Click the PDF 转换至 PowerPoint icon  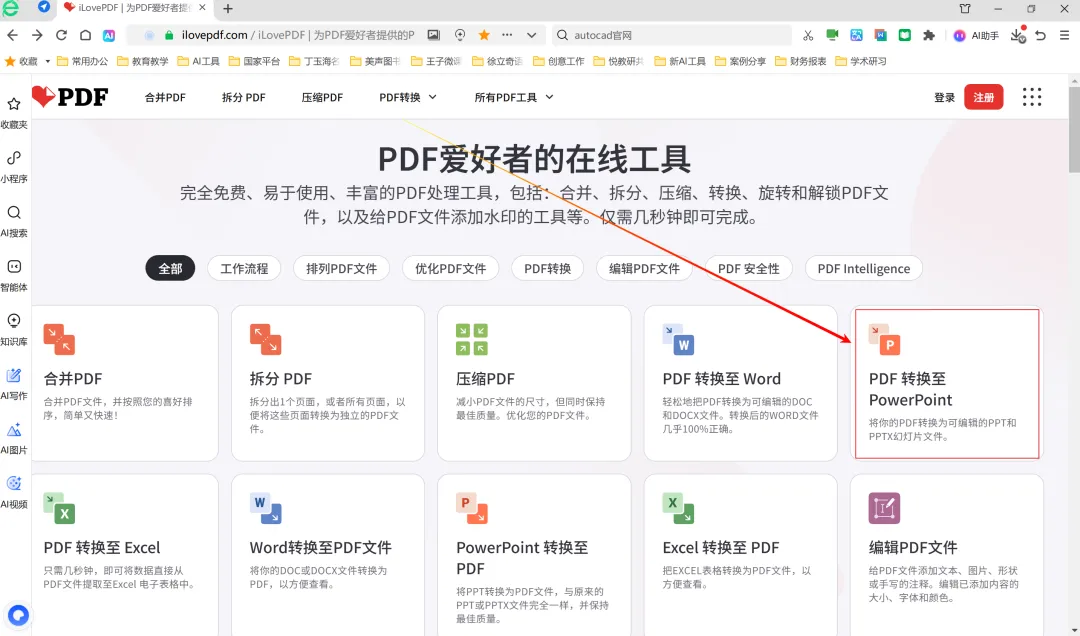885,339
